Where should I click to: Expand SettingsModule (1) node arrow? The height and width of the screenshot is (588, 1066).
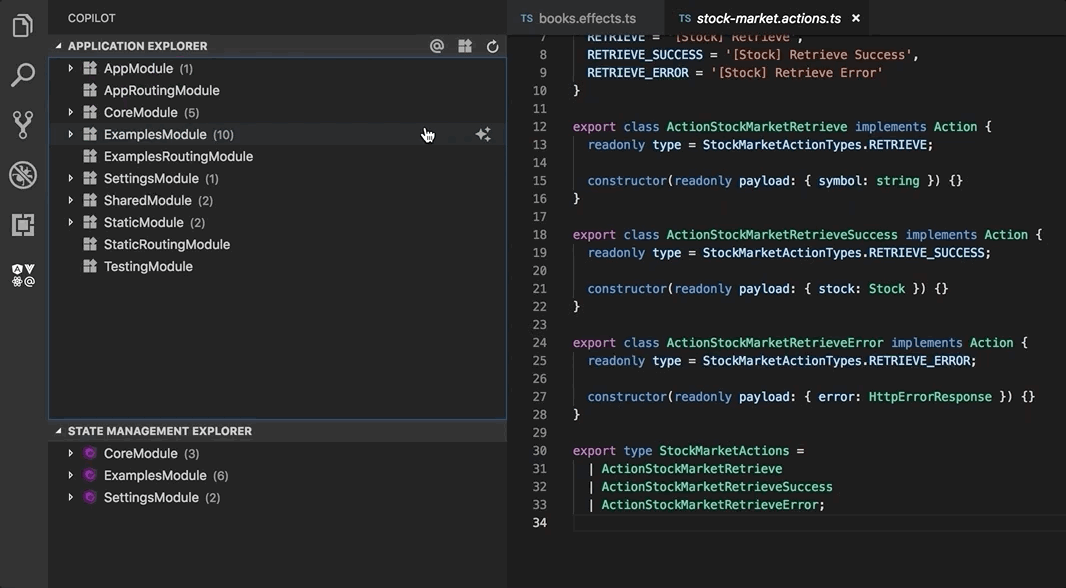point(70,178)
